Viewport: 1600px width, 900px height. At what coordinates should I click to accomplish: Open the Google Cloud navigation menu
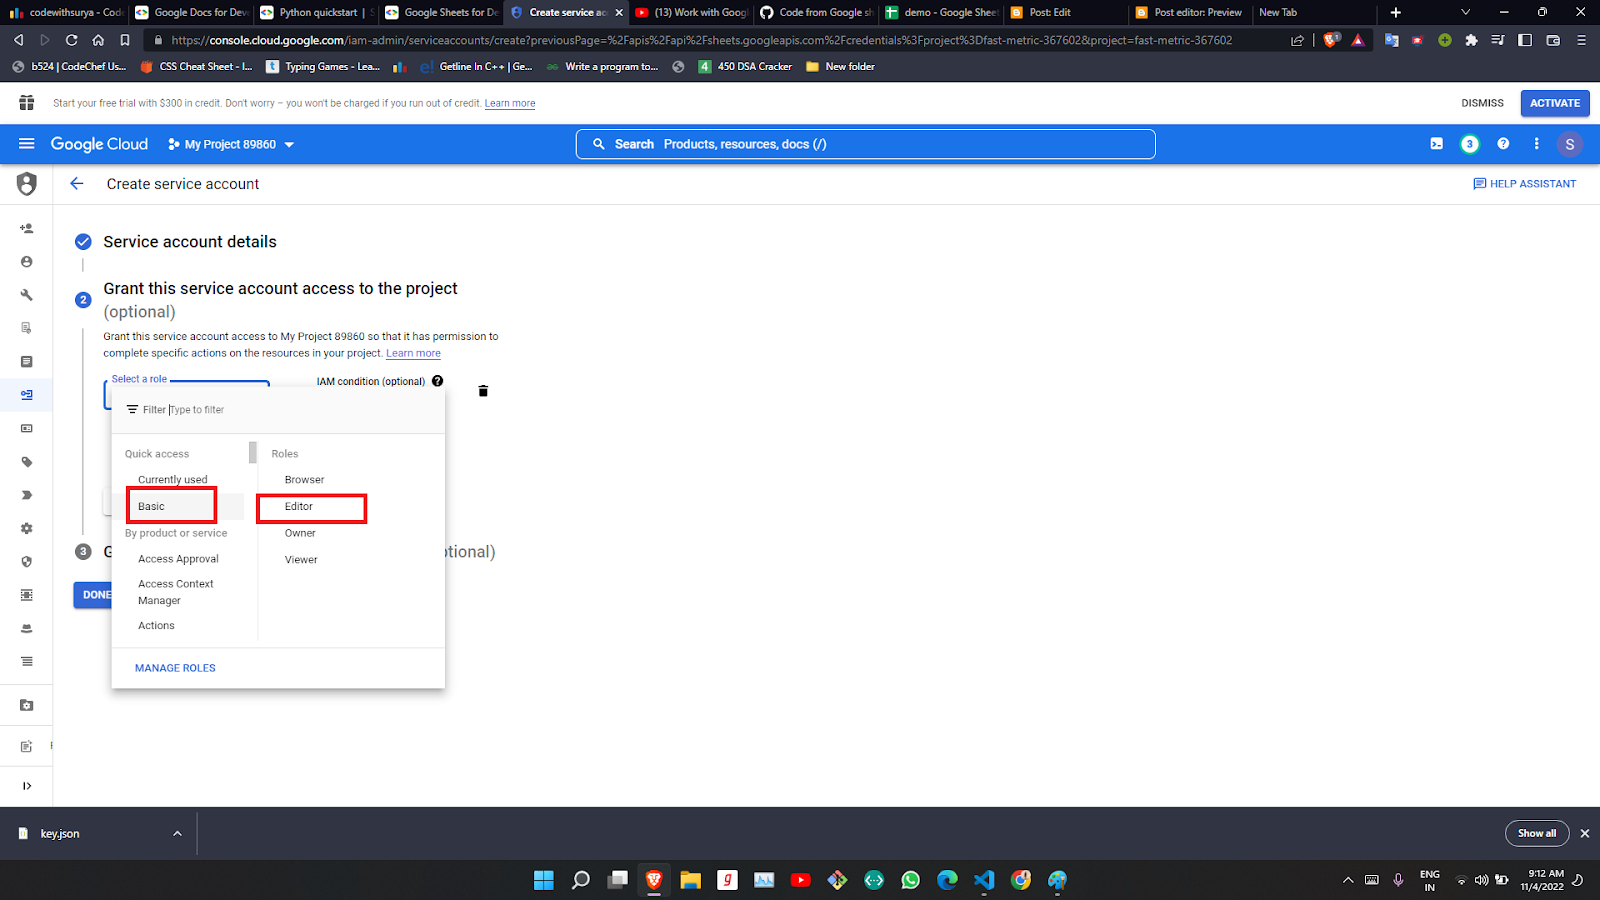27,144
